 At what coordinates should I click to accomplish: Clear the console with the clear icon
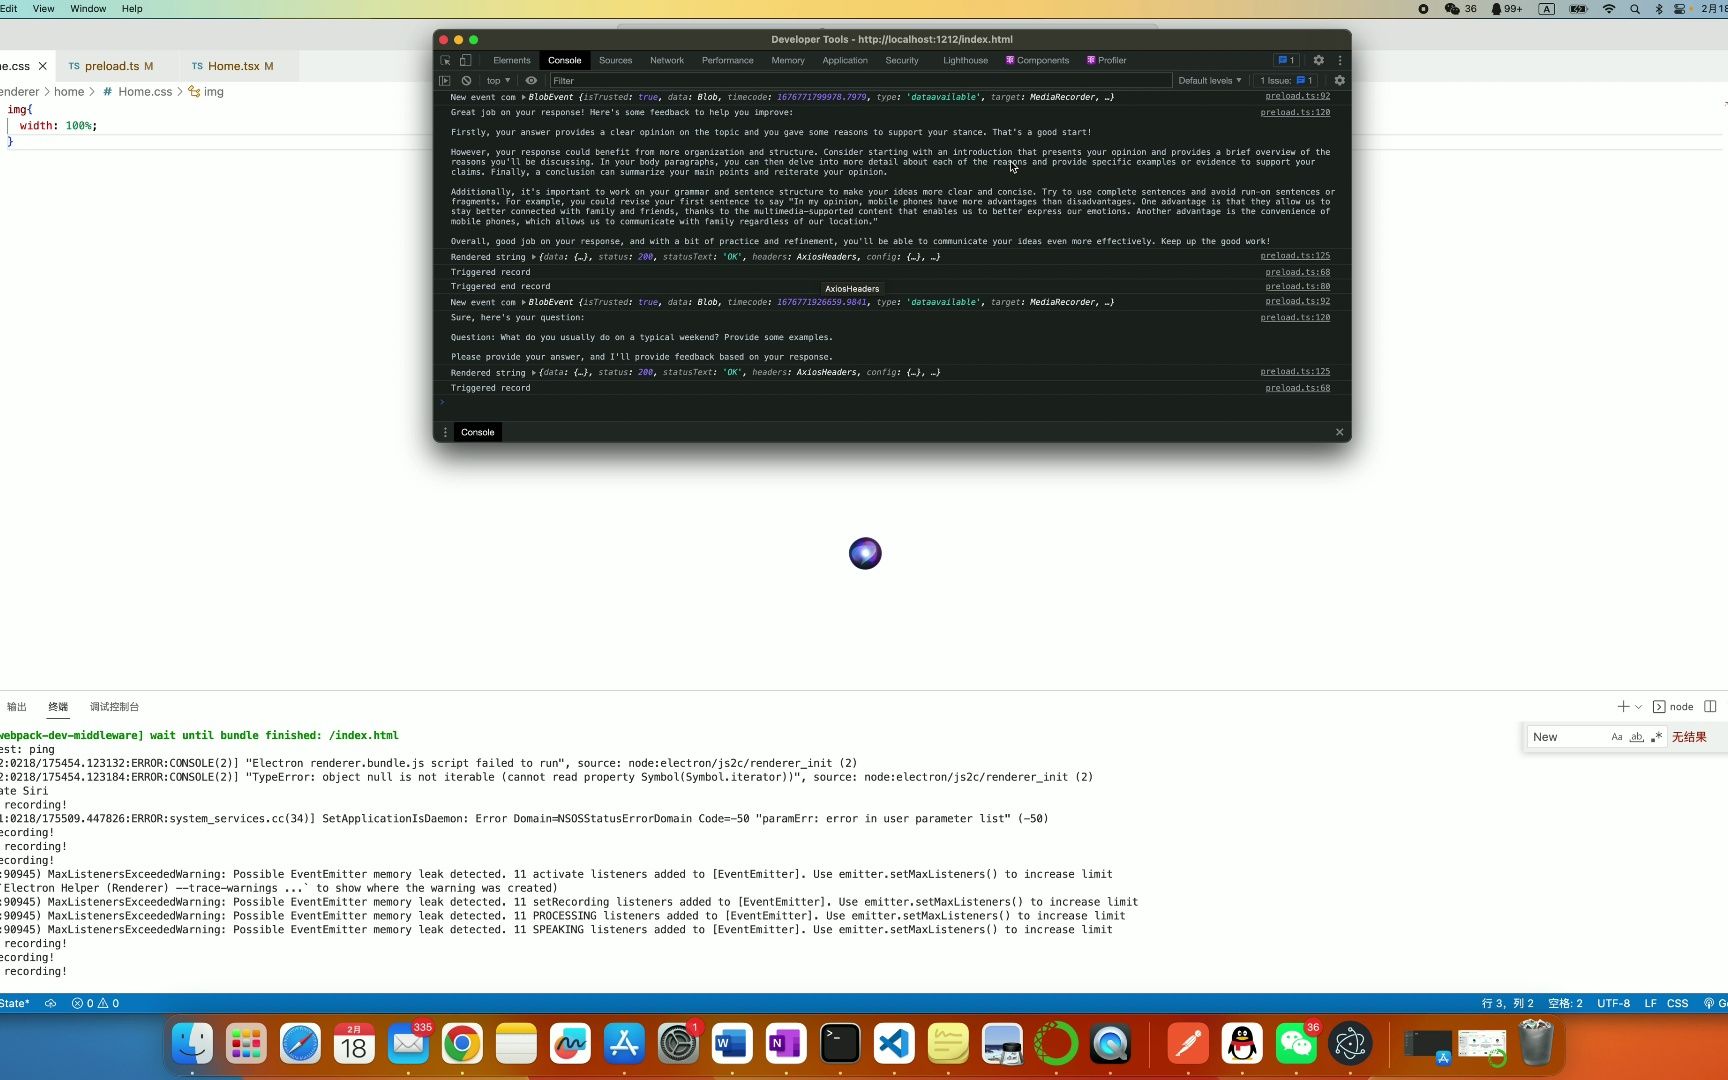[466, 80]
